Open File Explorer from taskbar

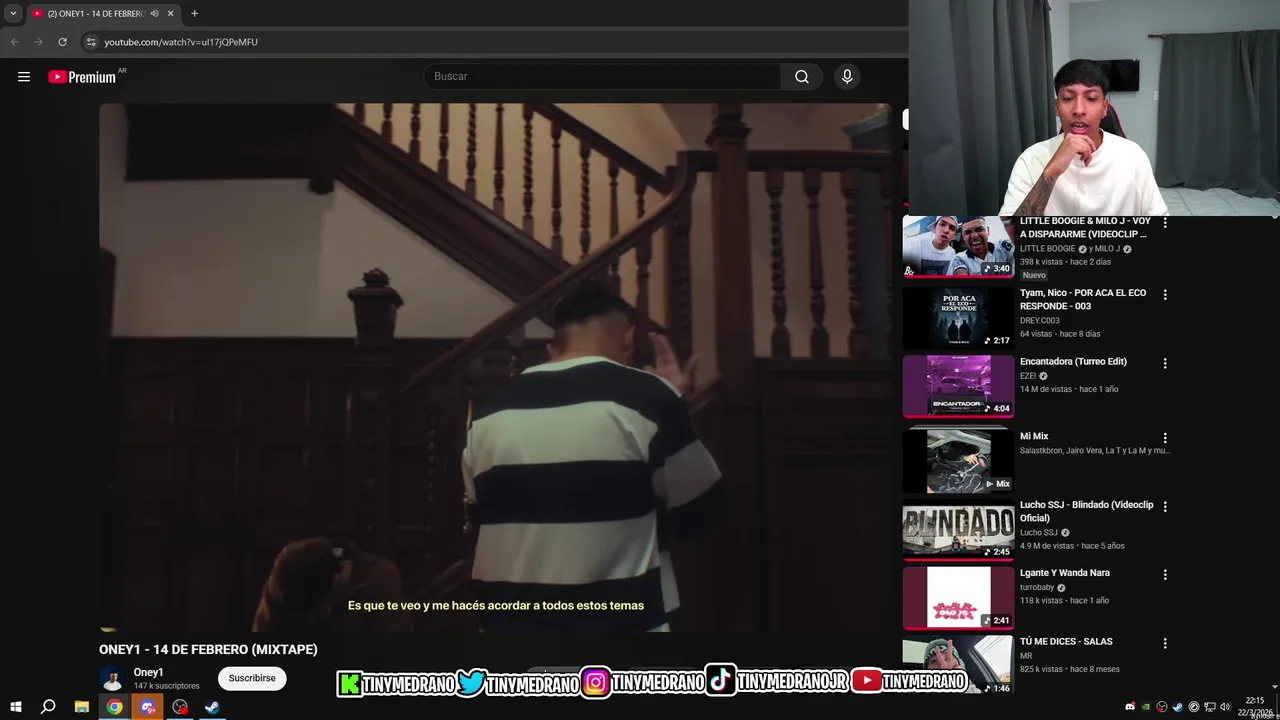[82, 707]
